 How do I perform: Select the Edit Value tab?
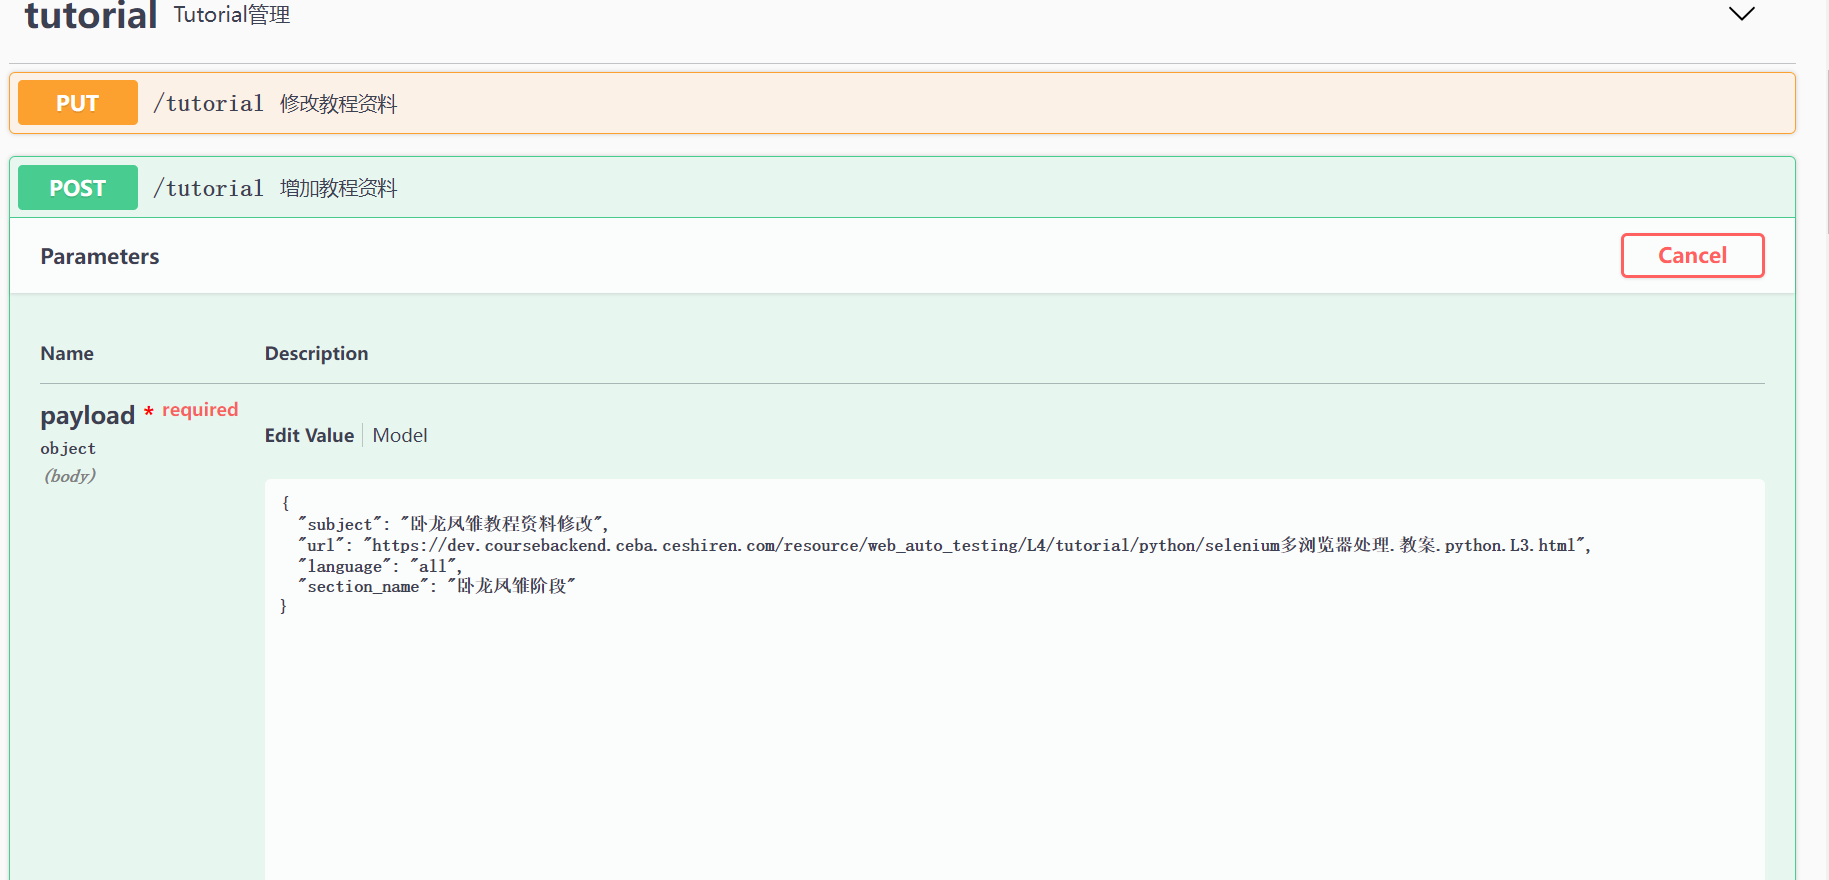(309, 436)
